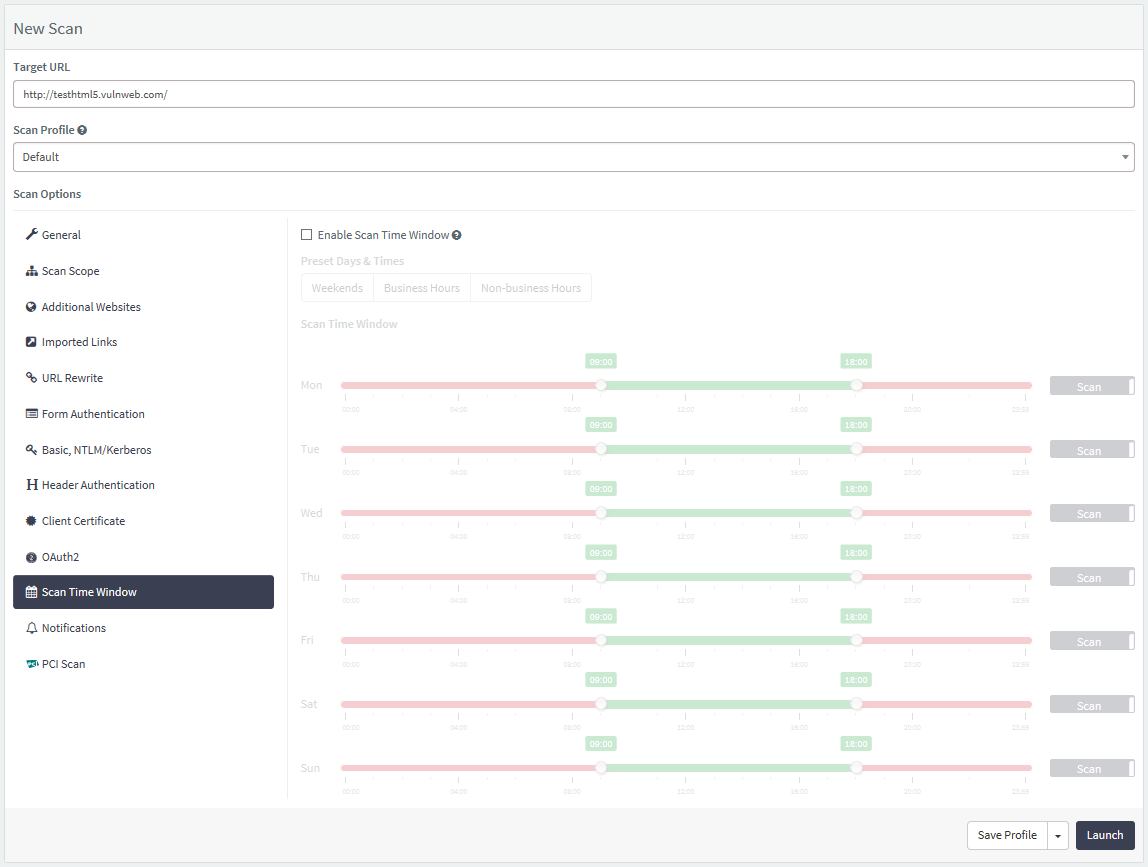The width and height of the screenshot is (1148, 867).
Task: Focus the Target URL input field
Action: 573,94
